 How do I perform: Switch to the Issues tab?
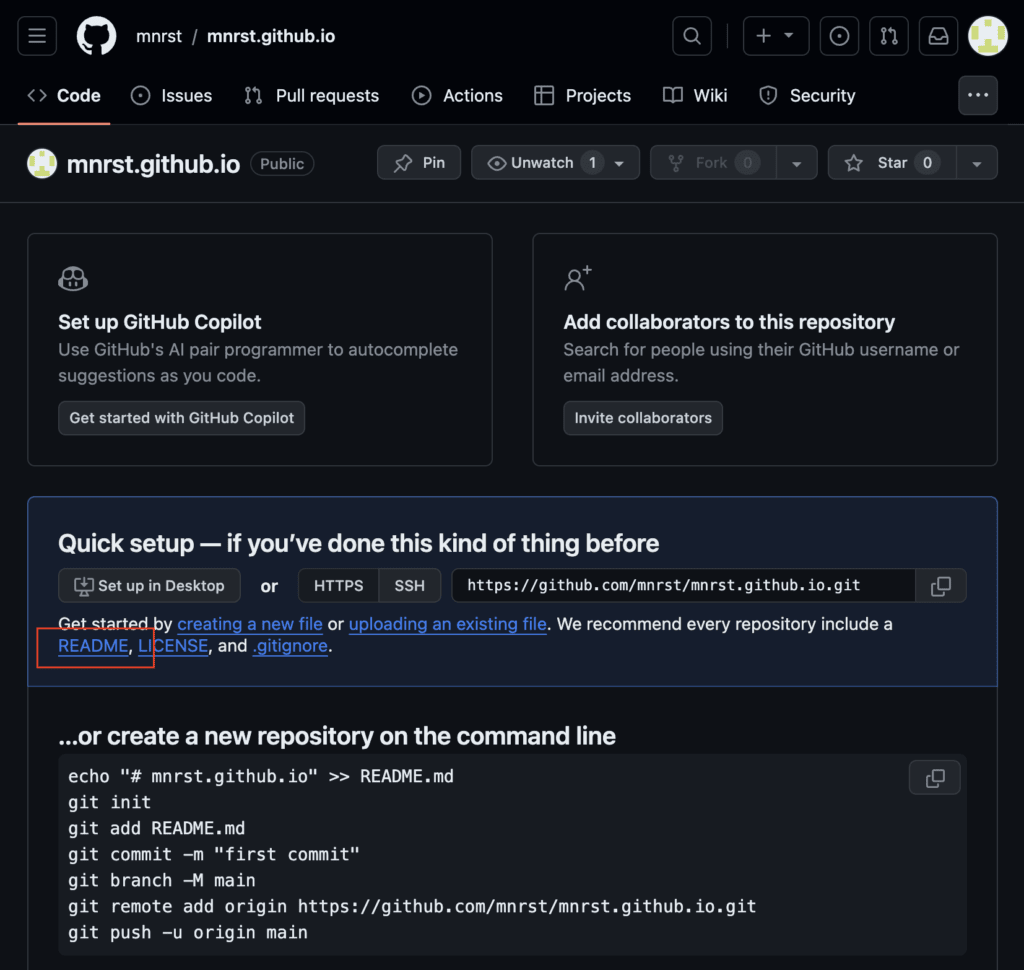click(x=171, y=95)
